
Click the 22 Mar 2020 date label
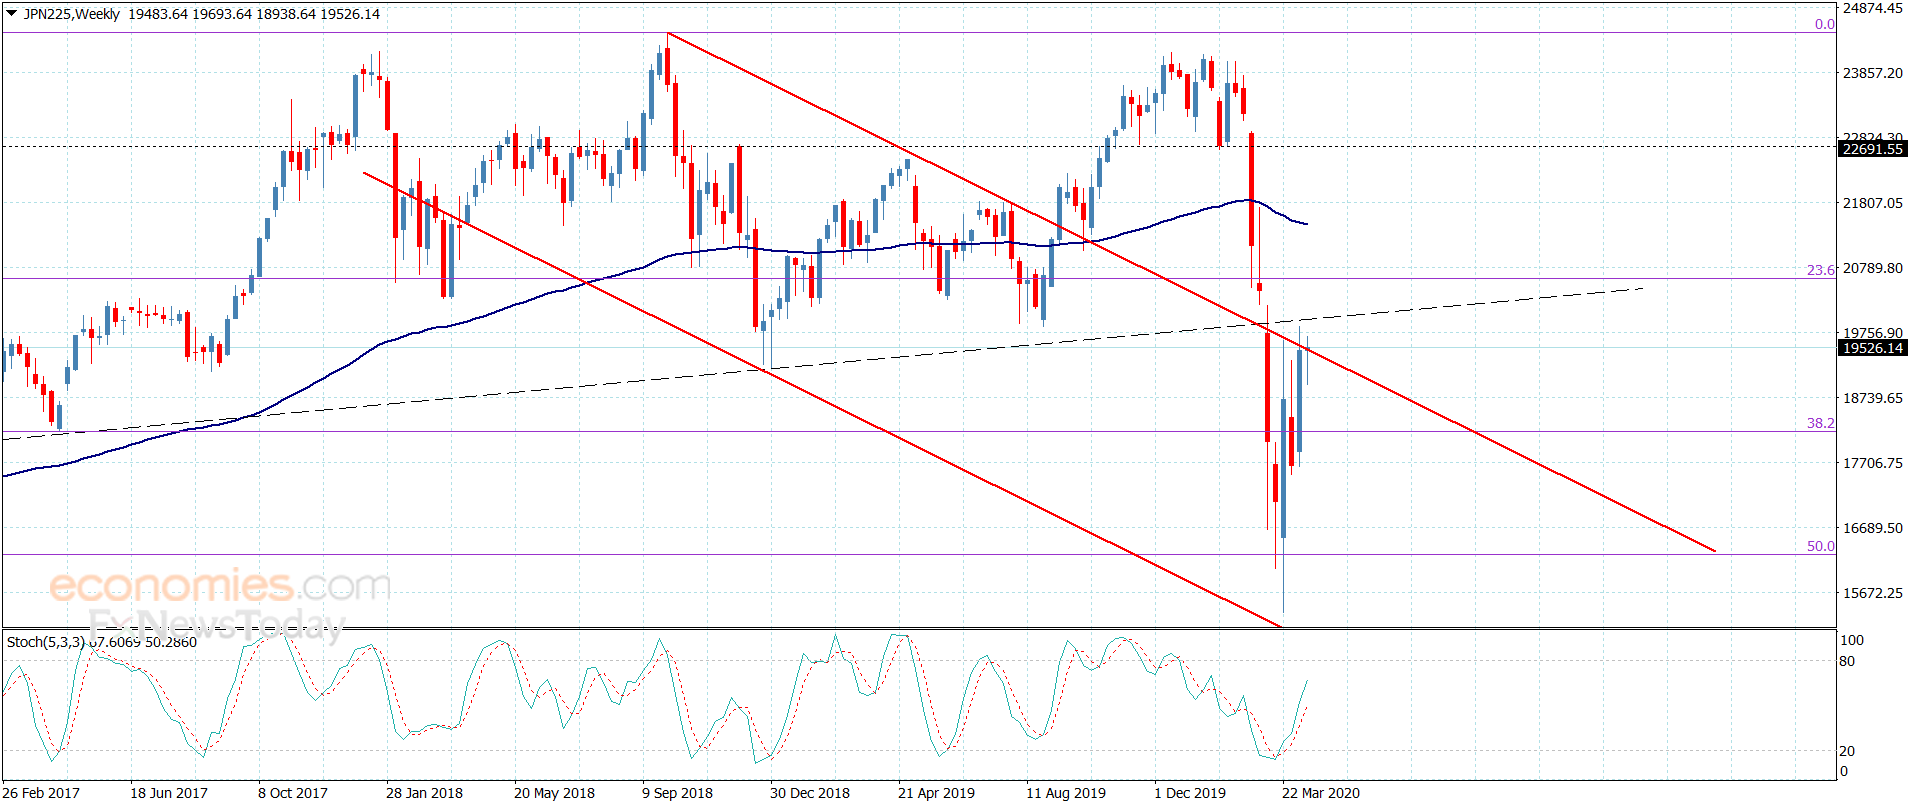pyautogui.click(x=1321, y=793)
